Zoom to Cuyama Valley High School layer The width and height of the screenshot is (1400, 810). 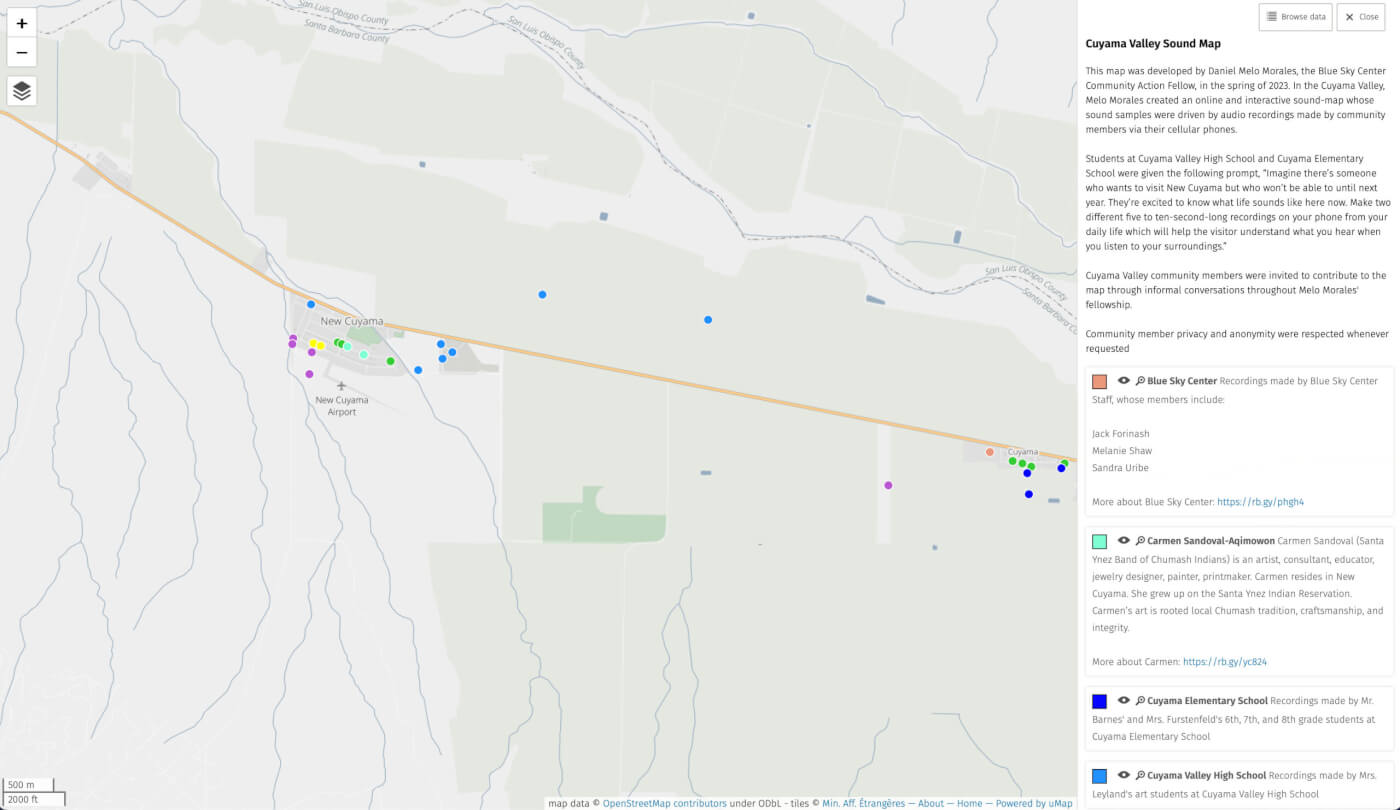(1140, 775)
